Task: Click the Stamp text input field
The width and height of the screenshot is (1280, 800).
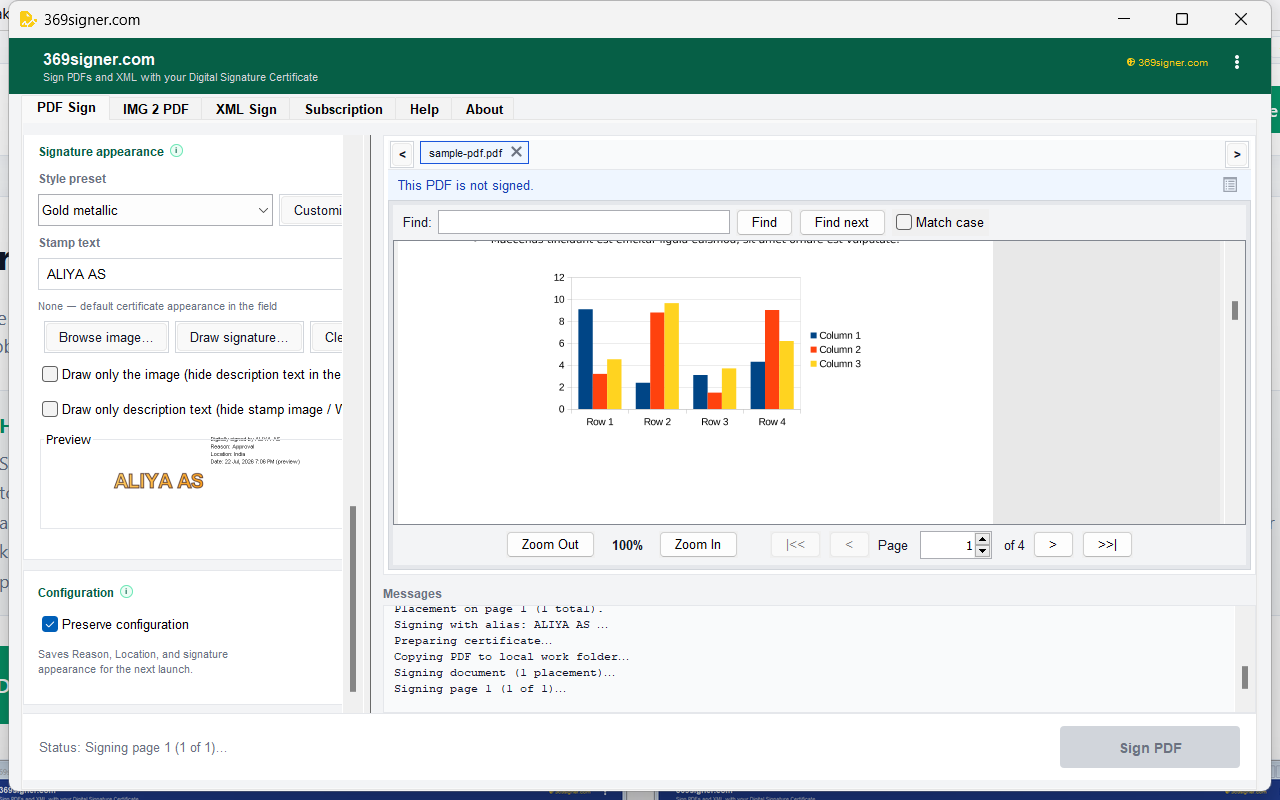Action: coord(190,274)
